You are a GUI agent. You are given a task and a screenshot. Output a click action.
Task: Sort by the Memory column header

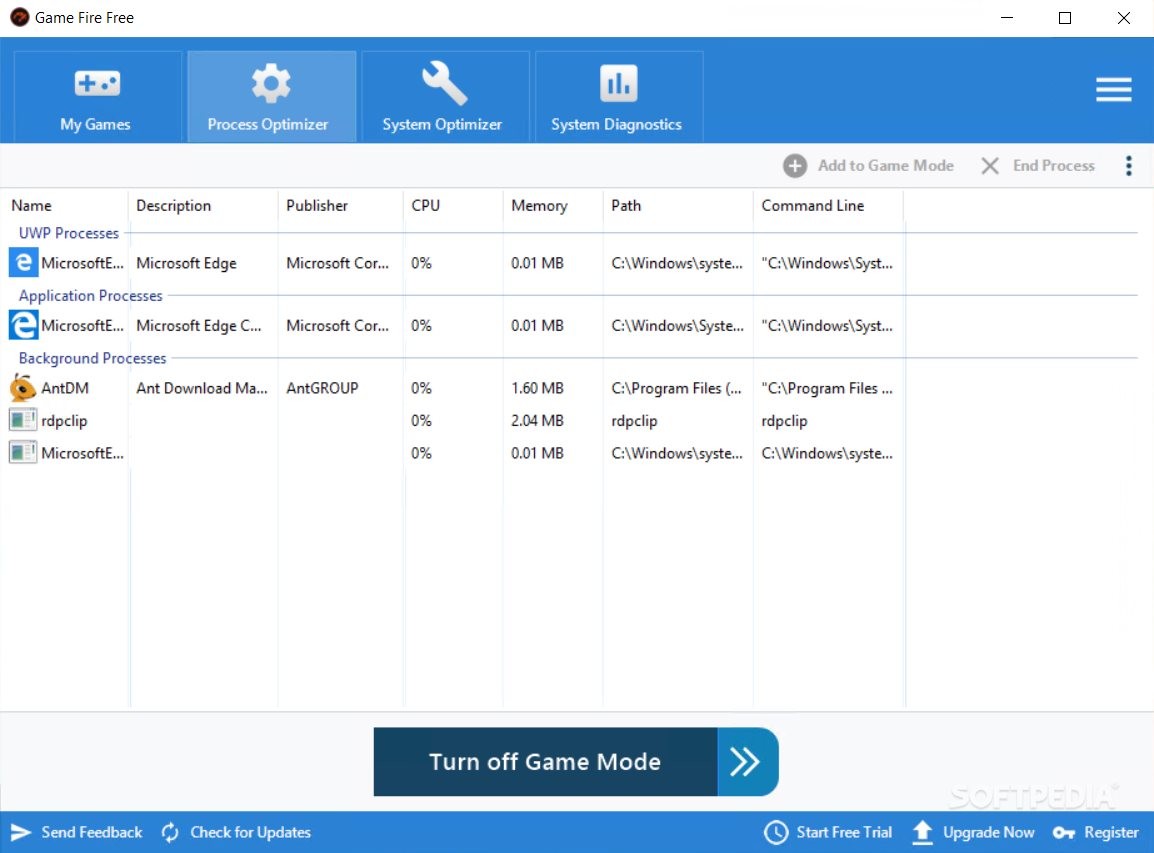point(539,206)
